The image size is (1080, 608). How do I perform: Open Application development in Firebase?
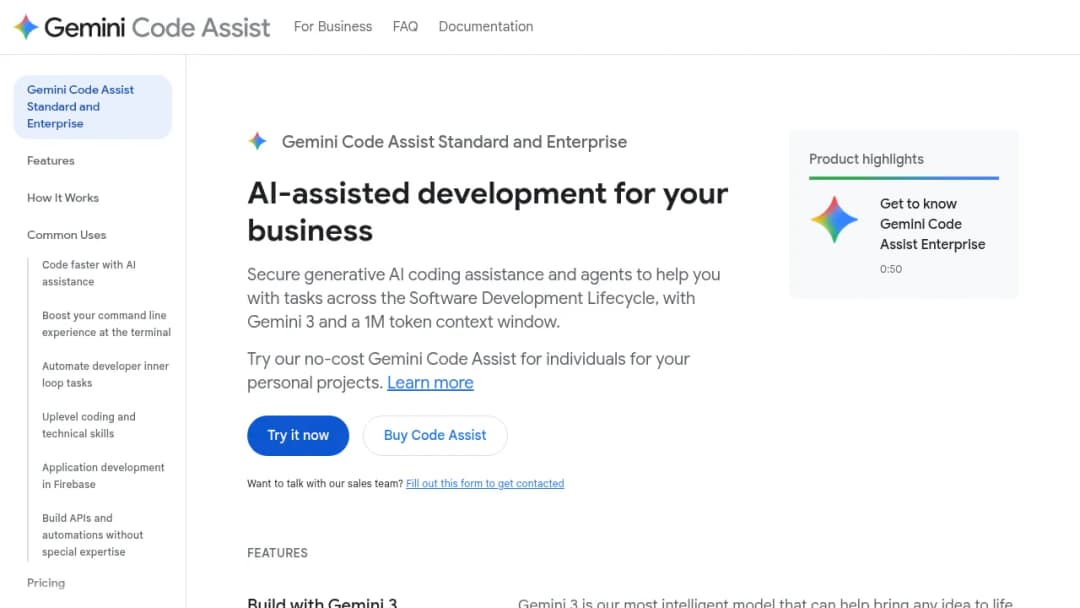tap(103, 476)
